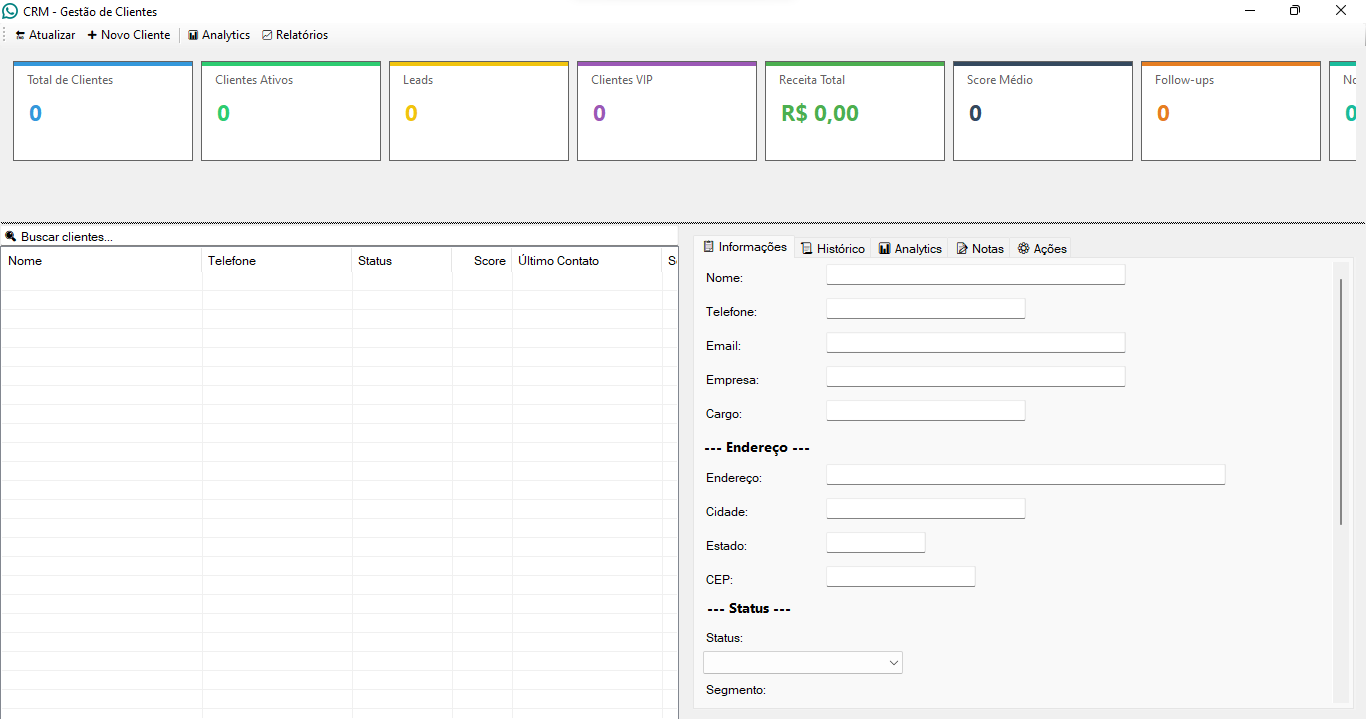Click the details panel vertical scrollbar

coord(1340,400)
